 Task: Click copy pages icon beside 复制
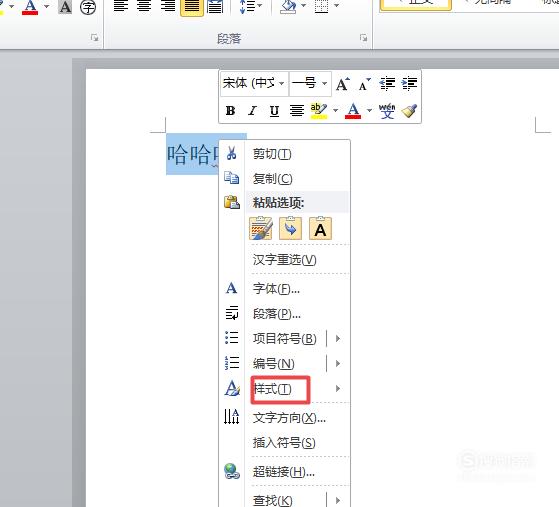point(231,178)
